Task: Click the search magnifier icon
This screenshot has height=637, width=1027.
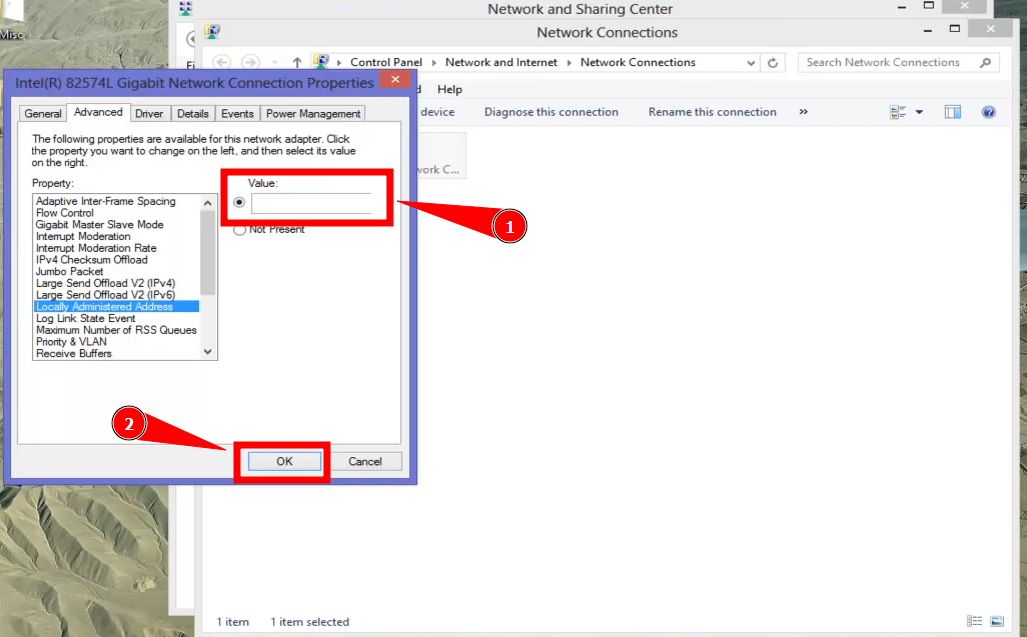Action: 985,63
